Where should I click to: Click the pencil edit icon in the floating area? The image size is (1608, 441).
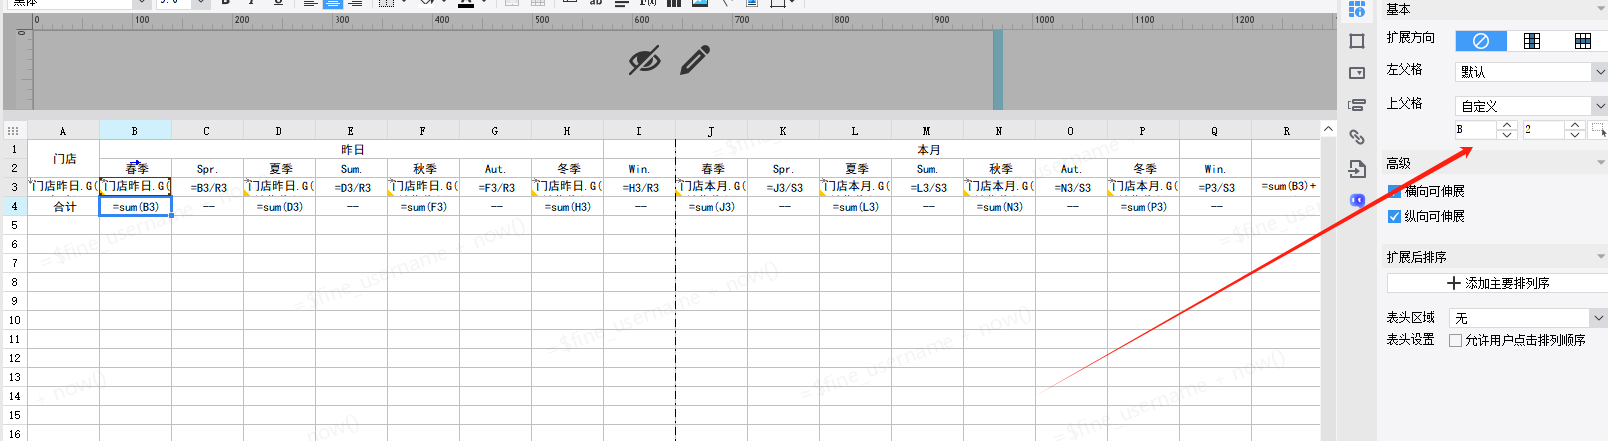695,60
